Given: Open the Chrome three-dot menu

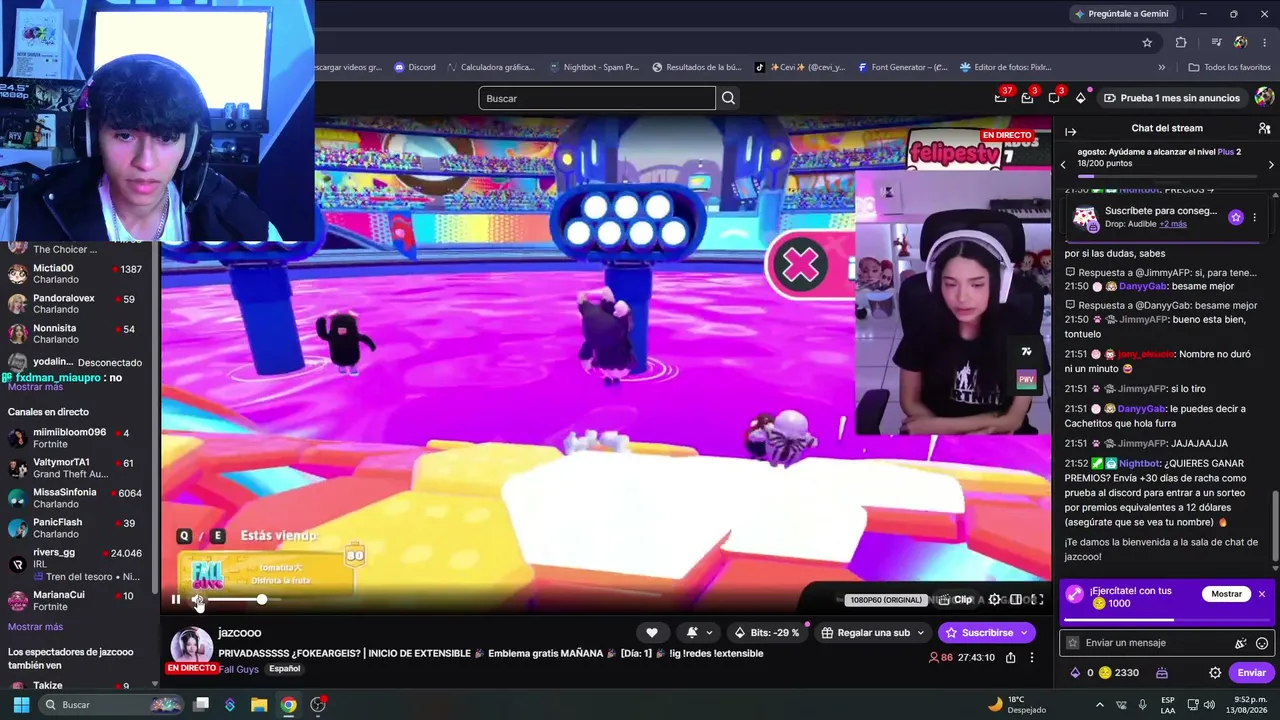Looking at the screenshot, I should pos(1264,42).
